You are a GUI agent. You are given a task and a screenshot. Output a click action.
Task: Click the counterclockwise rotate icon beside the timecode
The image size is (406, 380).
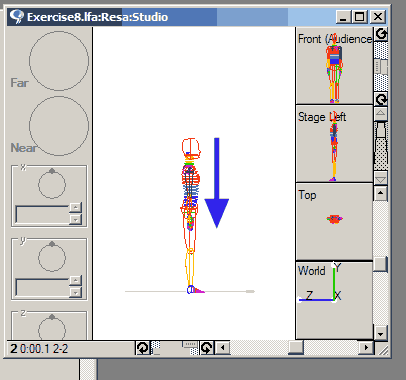143,348
